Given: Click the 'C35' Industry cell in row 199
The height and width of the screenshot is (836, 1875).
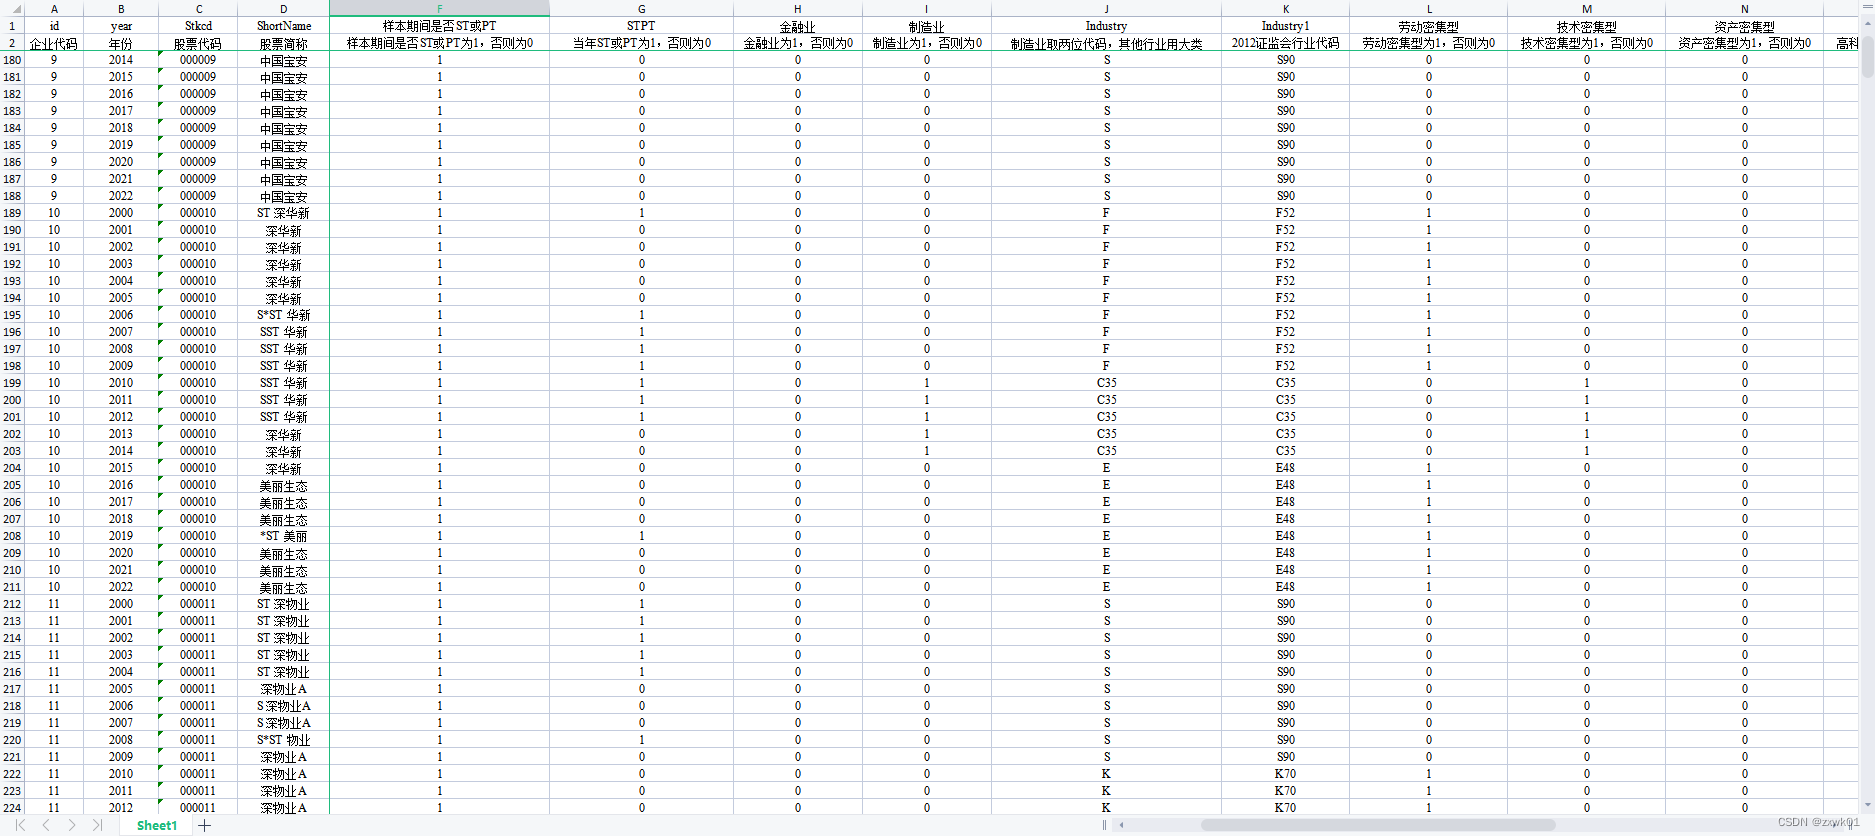Looking at the screenshot, I should (1106, 383).
